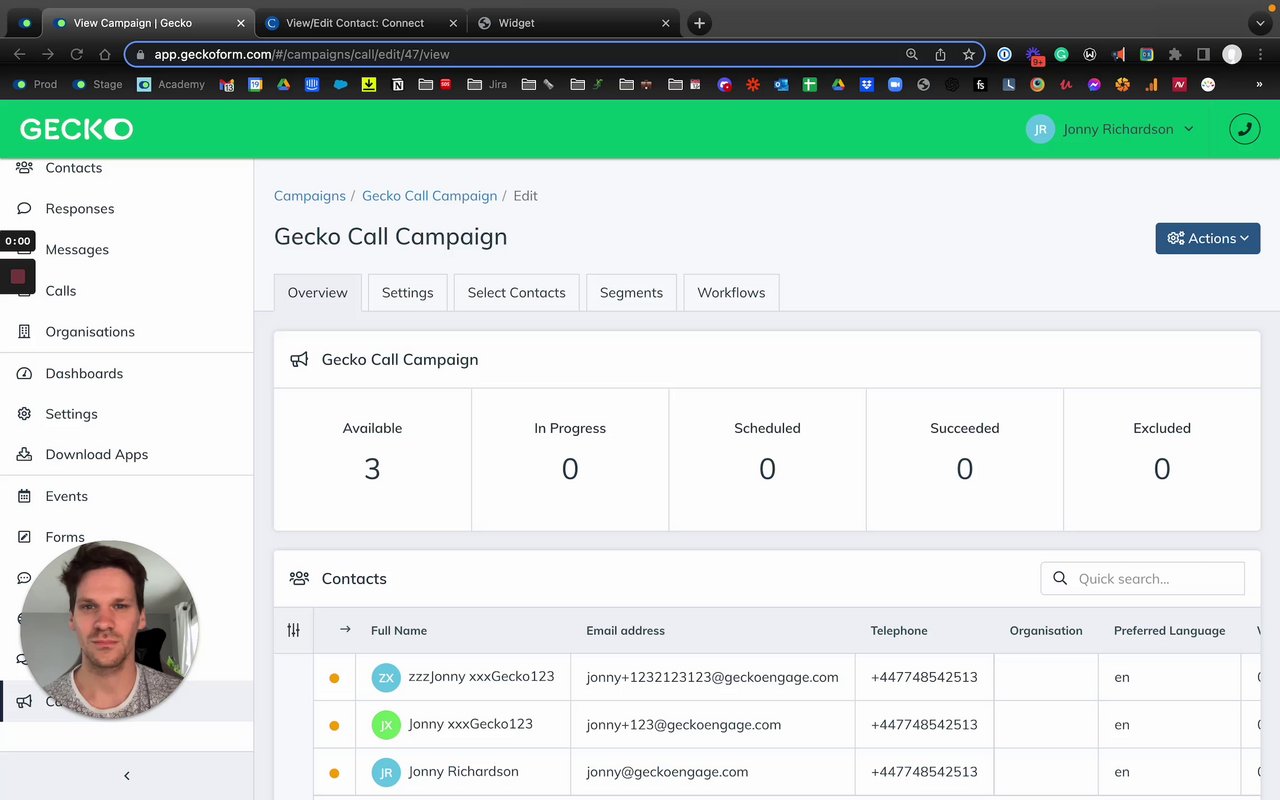Click the Contacts panel people icon
The width and height of the screenshot is (1280, 800).
pyautogui.click(x=299, y=578)
